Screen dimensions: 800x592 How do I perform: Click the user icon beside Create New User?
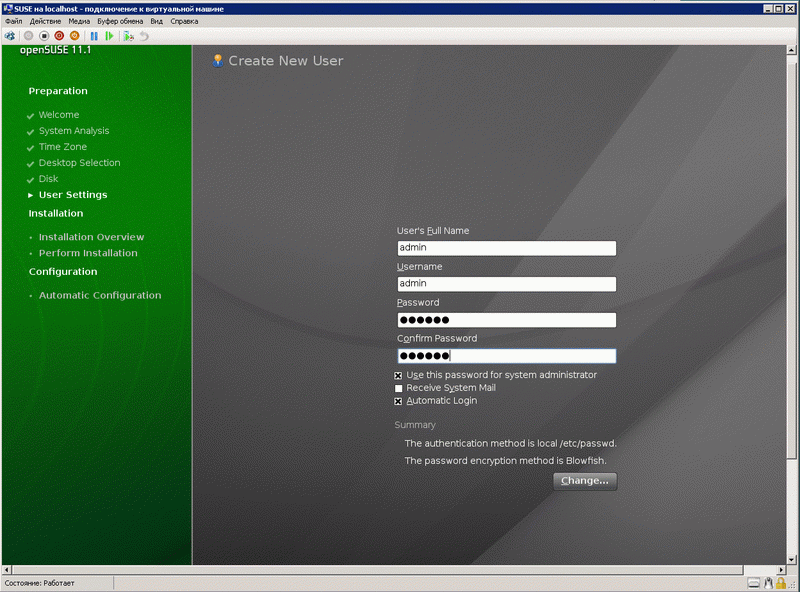[218, 61]
